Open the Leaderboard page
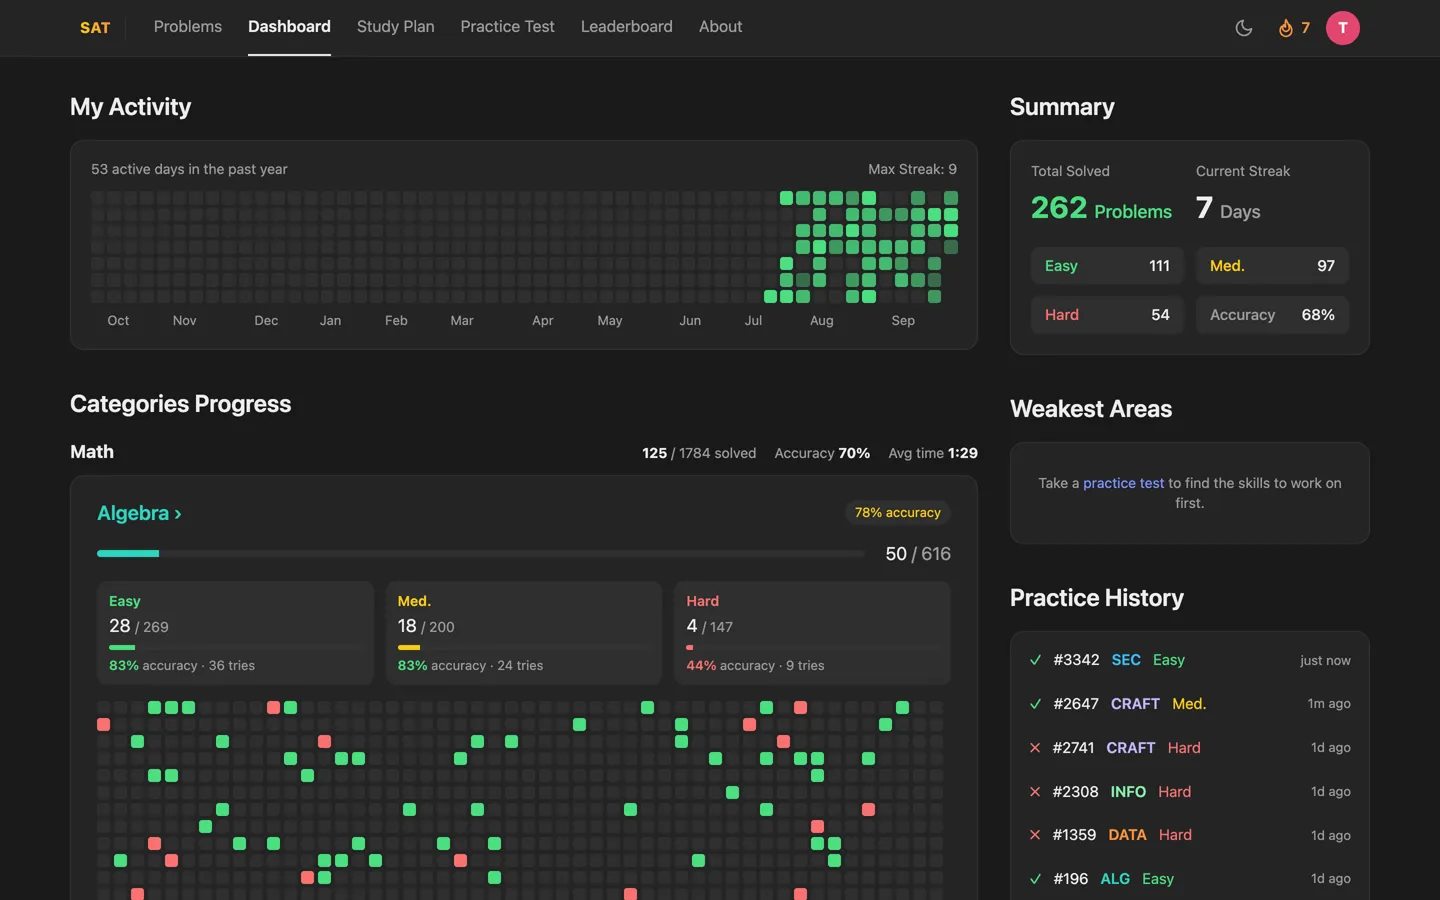The image size is (1440, 900). coord(627,27)
